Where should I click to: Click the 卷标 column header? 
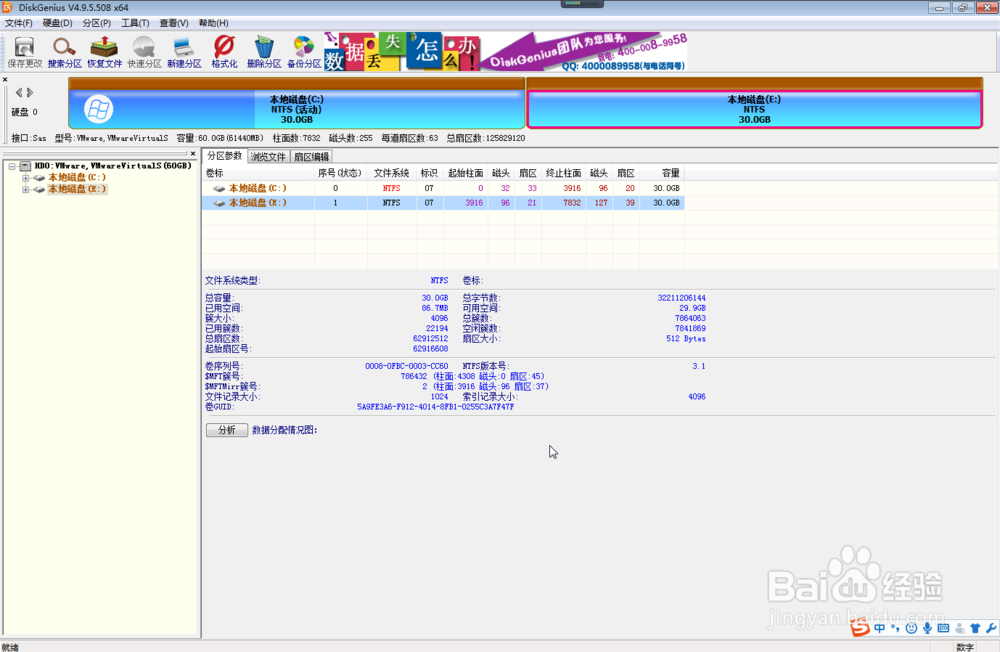(258, 173)
